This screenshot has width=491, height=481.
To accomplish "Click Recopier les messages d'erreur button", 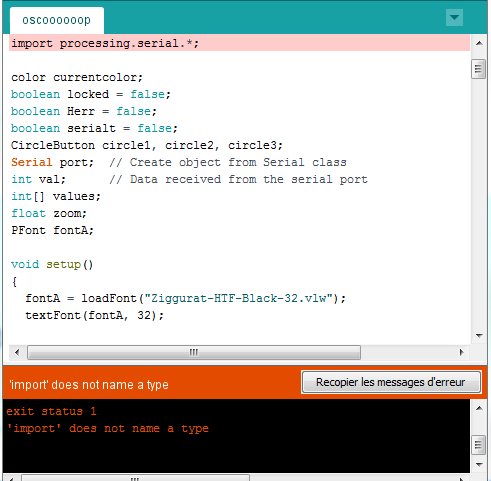I will click(x=391, y=382).
